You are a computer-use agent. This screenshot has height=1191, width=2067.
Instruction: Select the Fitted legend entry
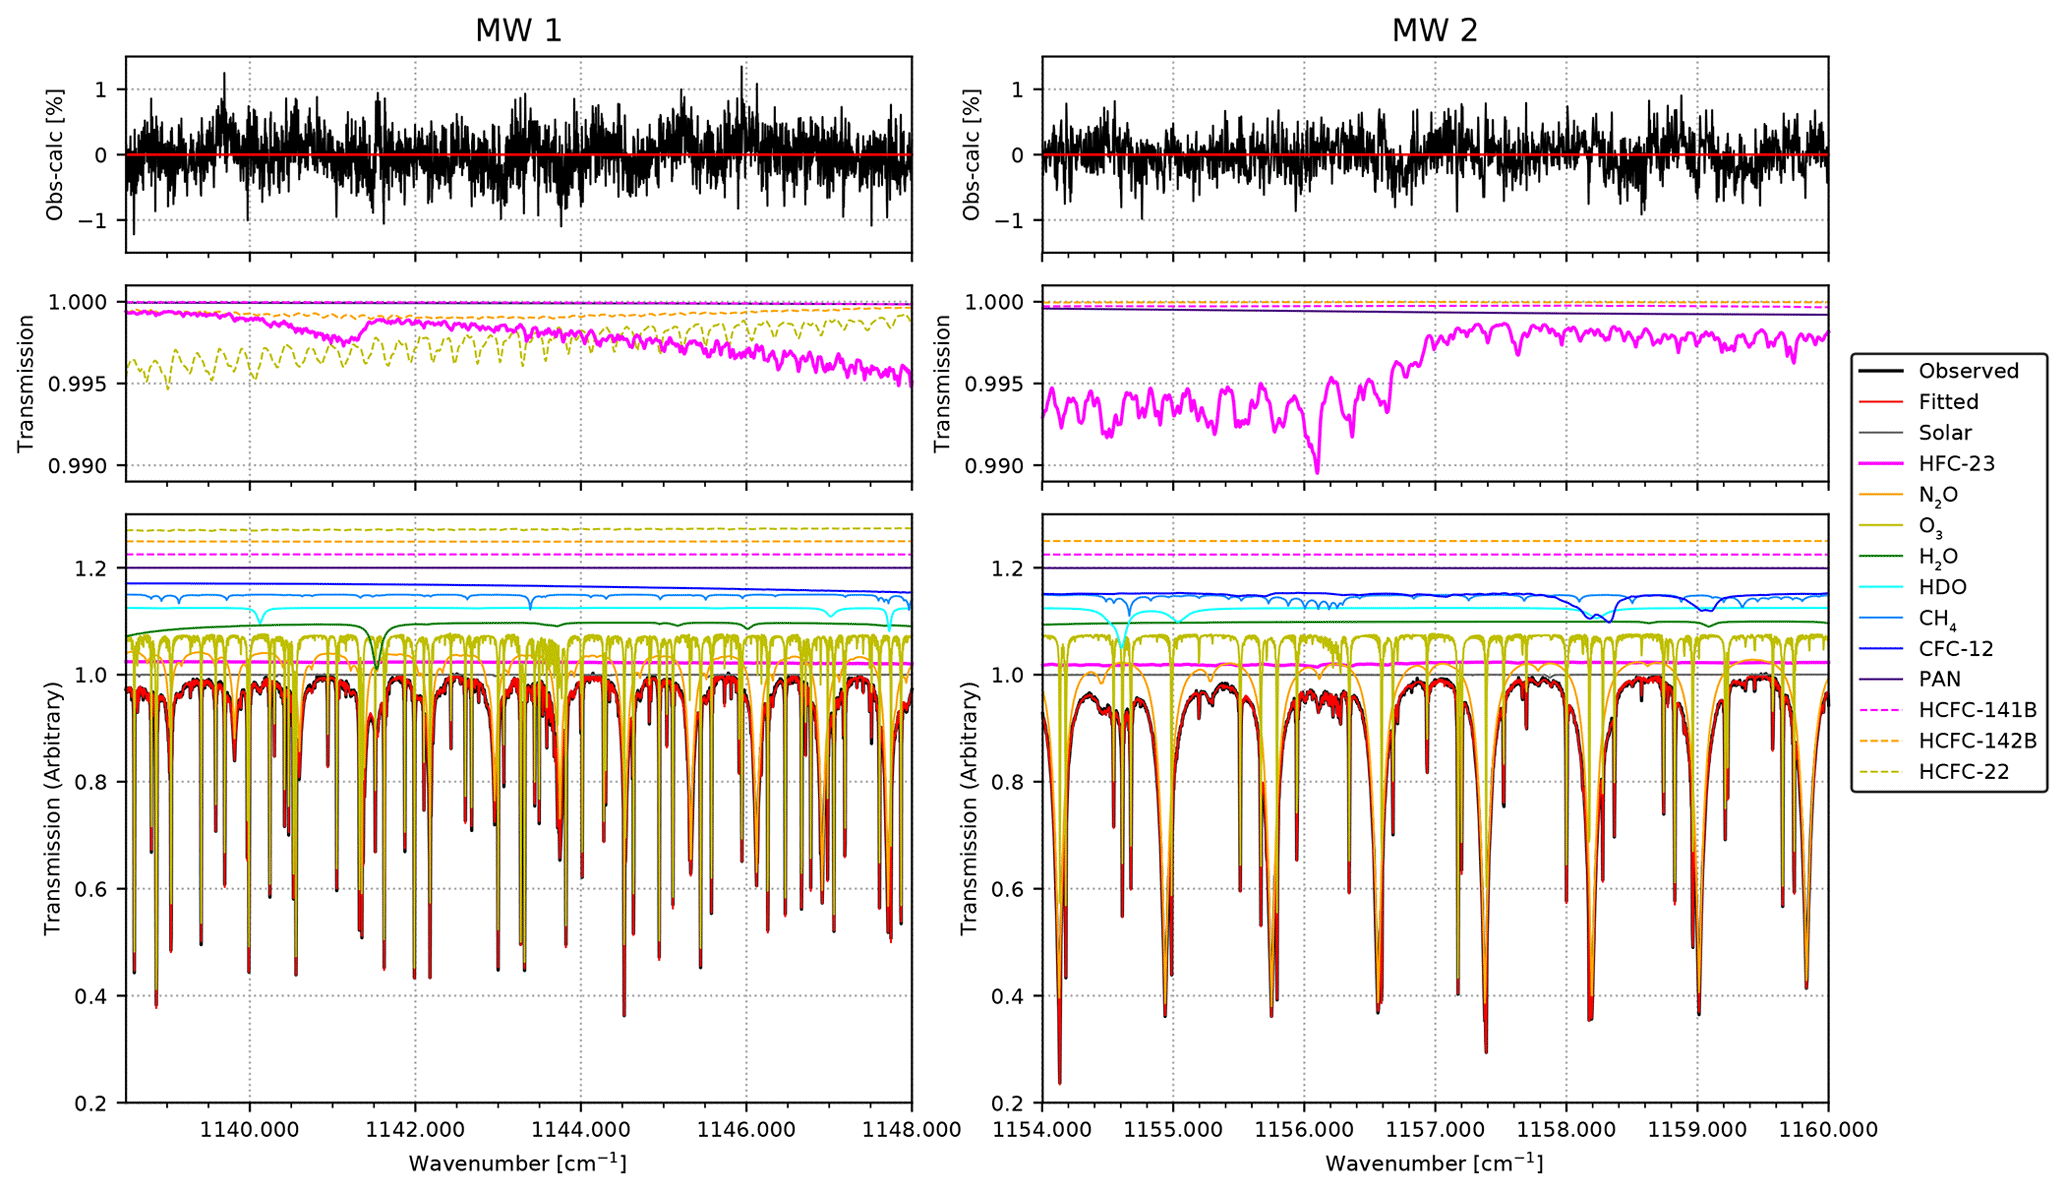[x=1948, y=402]
